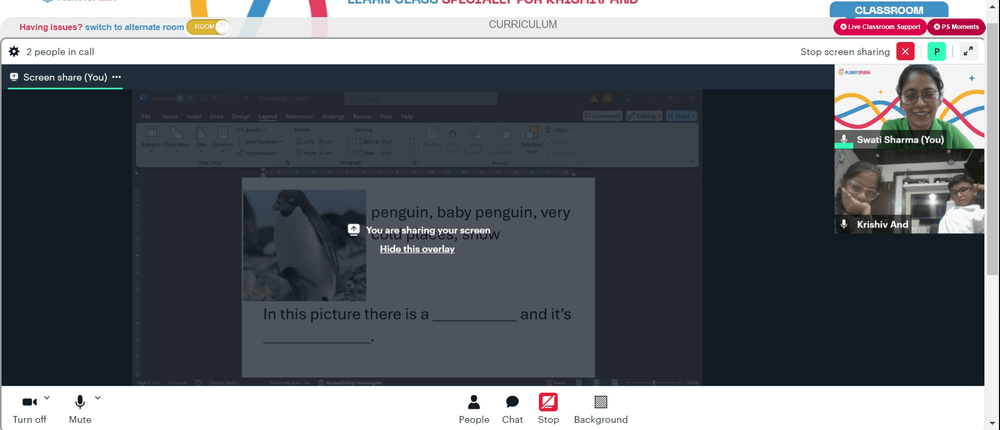Open microphone options chevron
The height and width of the screenshot is (430, 1000).
click(98, 397)
